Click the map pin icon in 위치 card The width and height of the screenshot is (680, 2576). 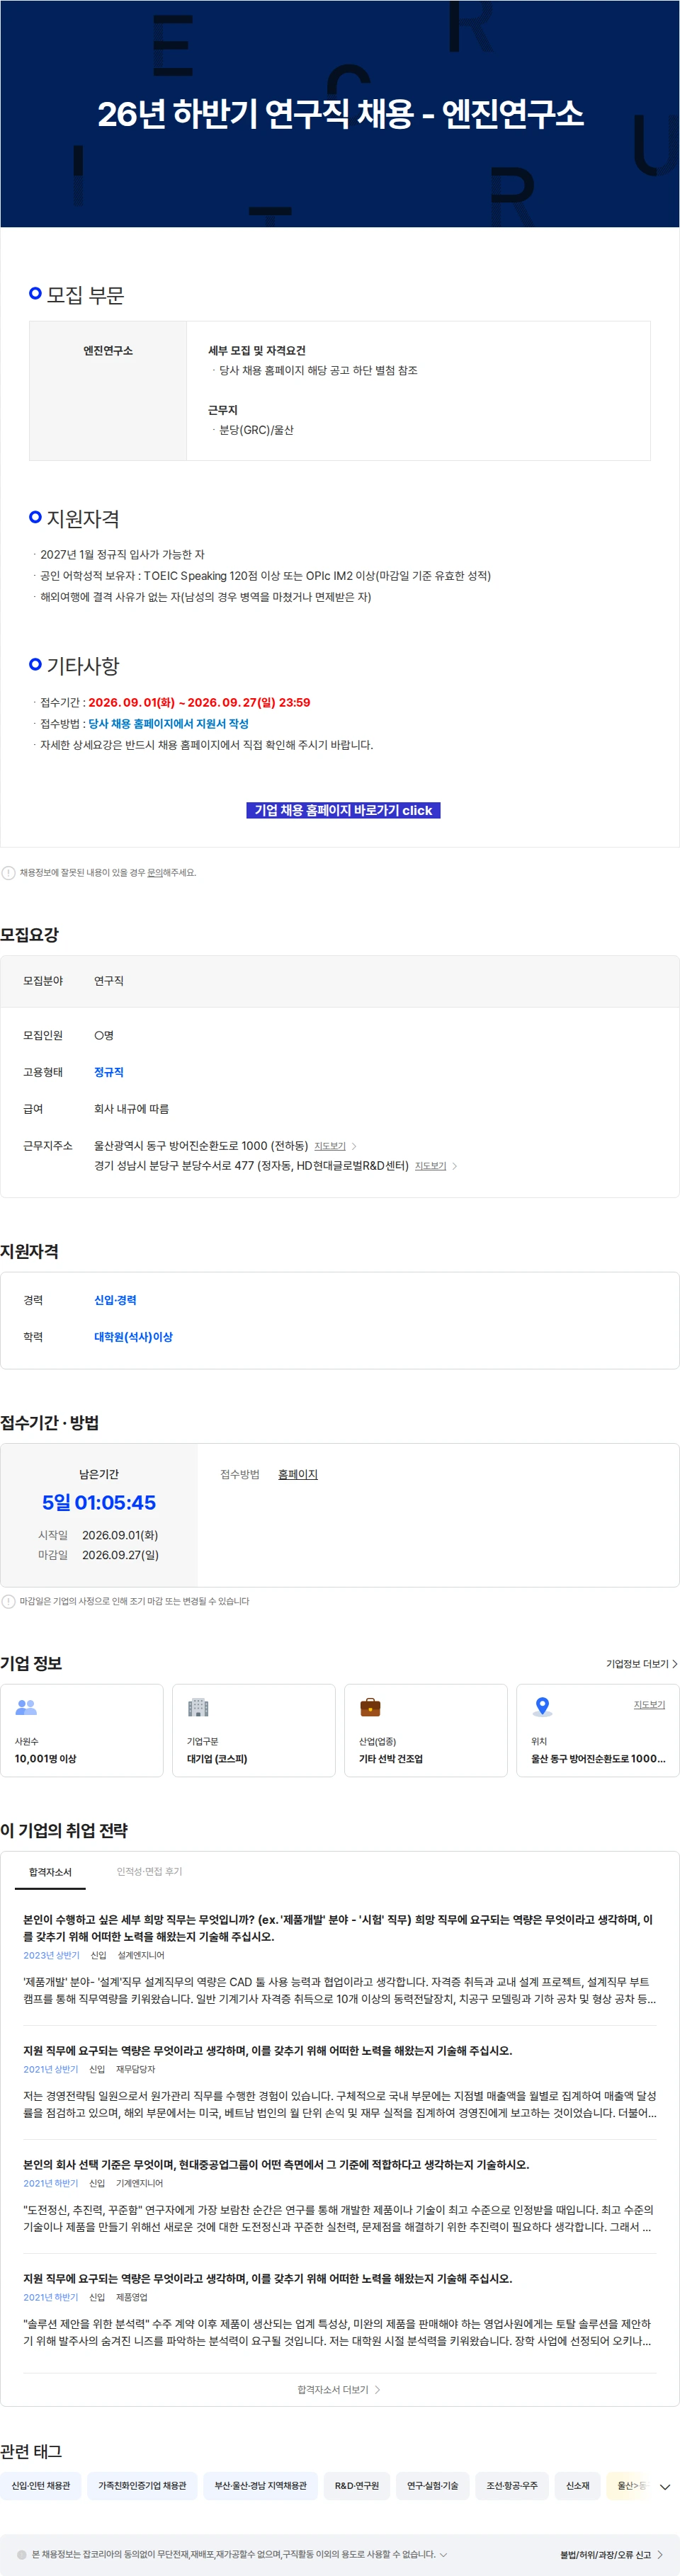tap(542, 1707)
